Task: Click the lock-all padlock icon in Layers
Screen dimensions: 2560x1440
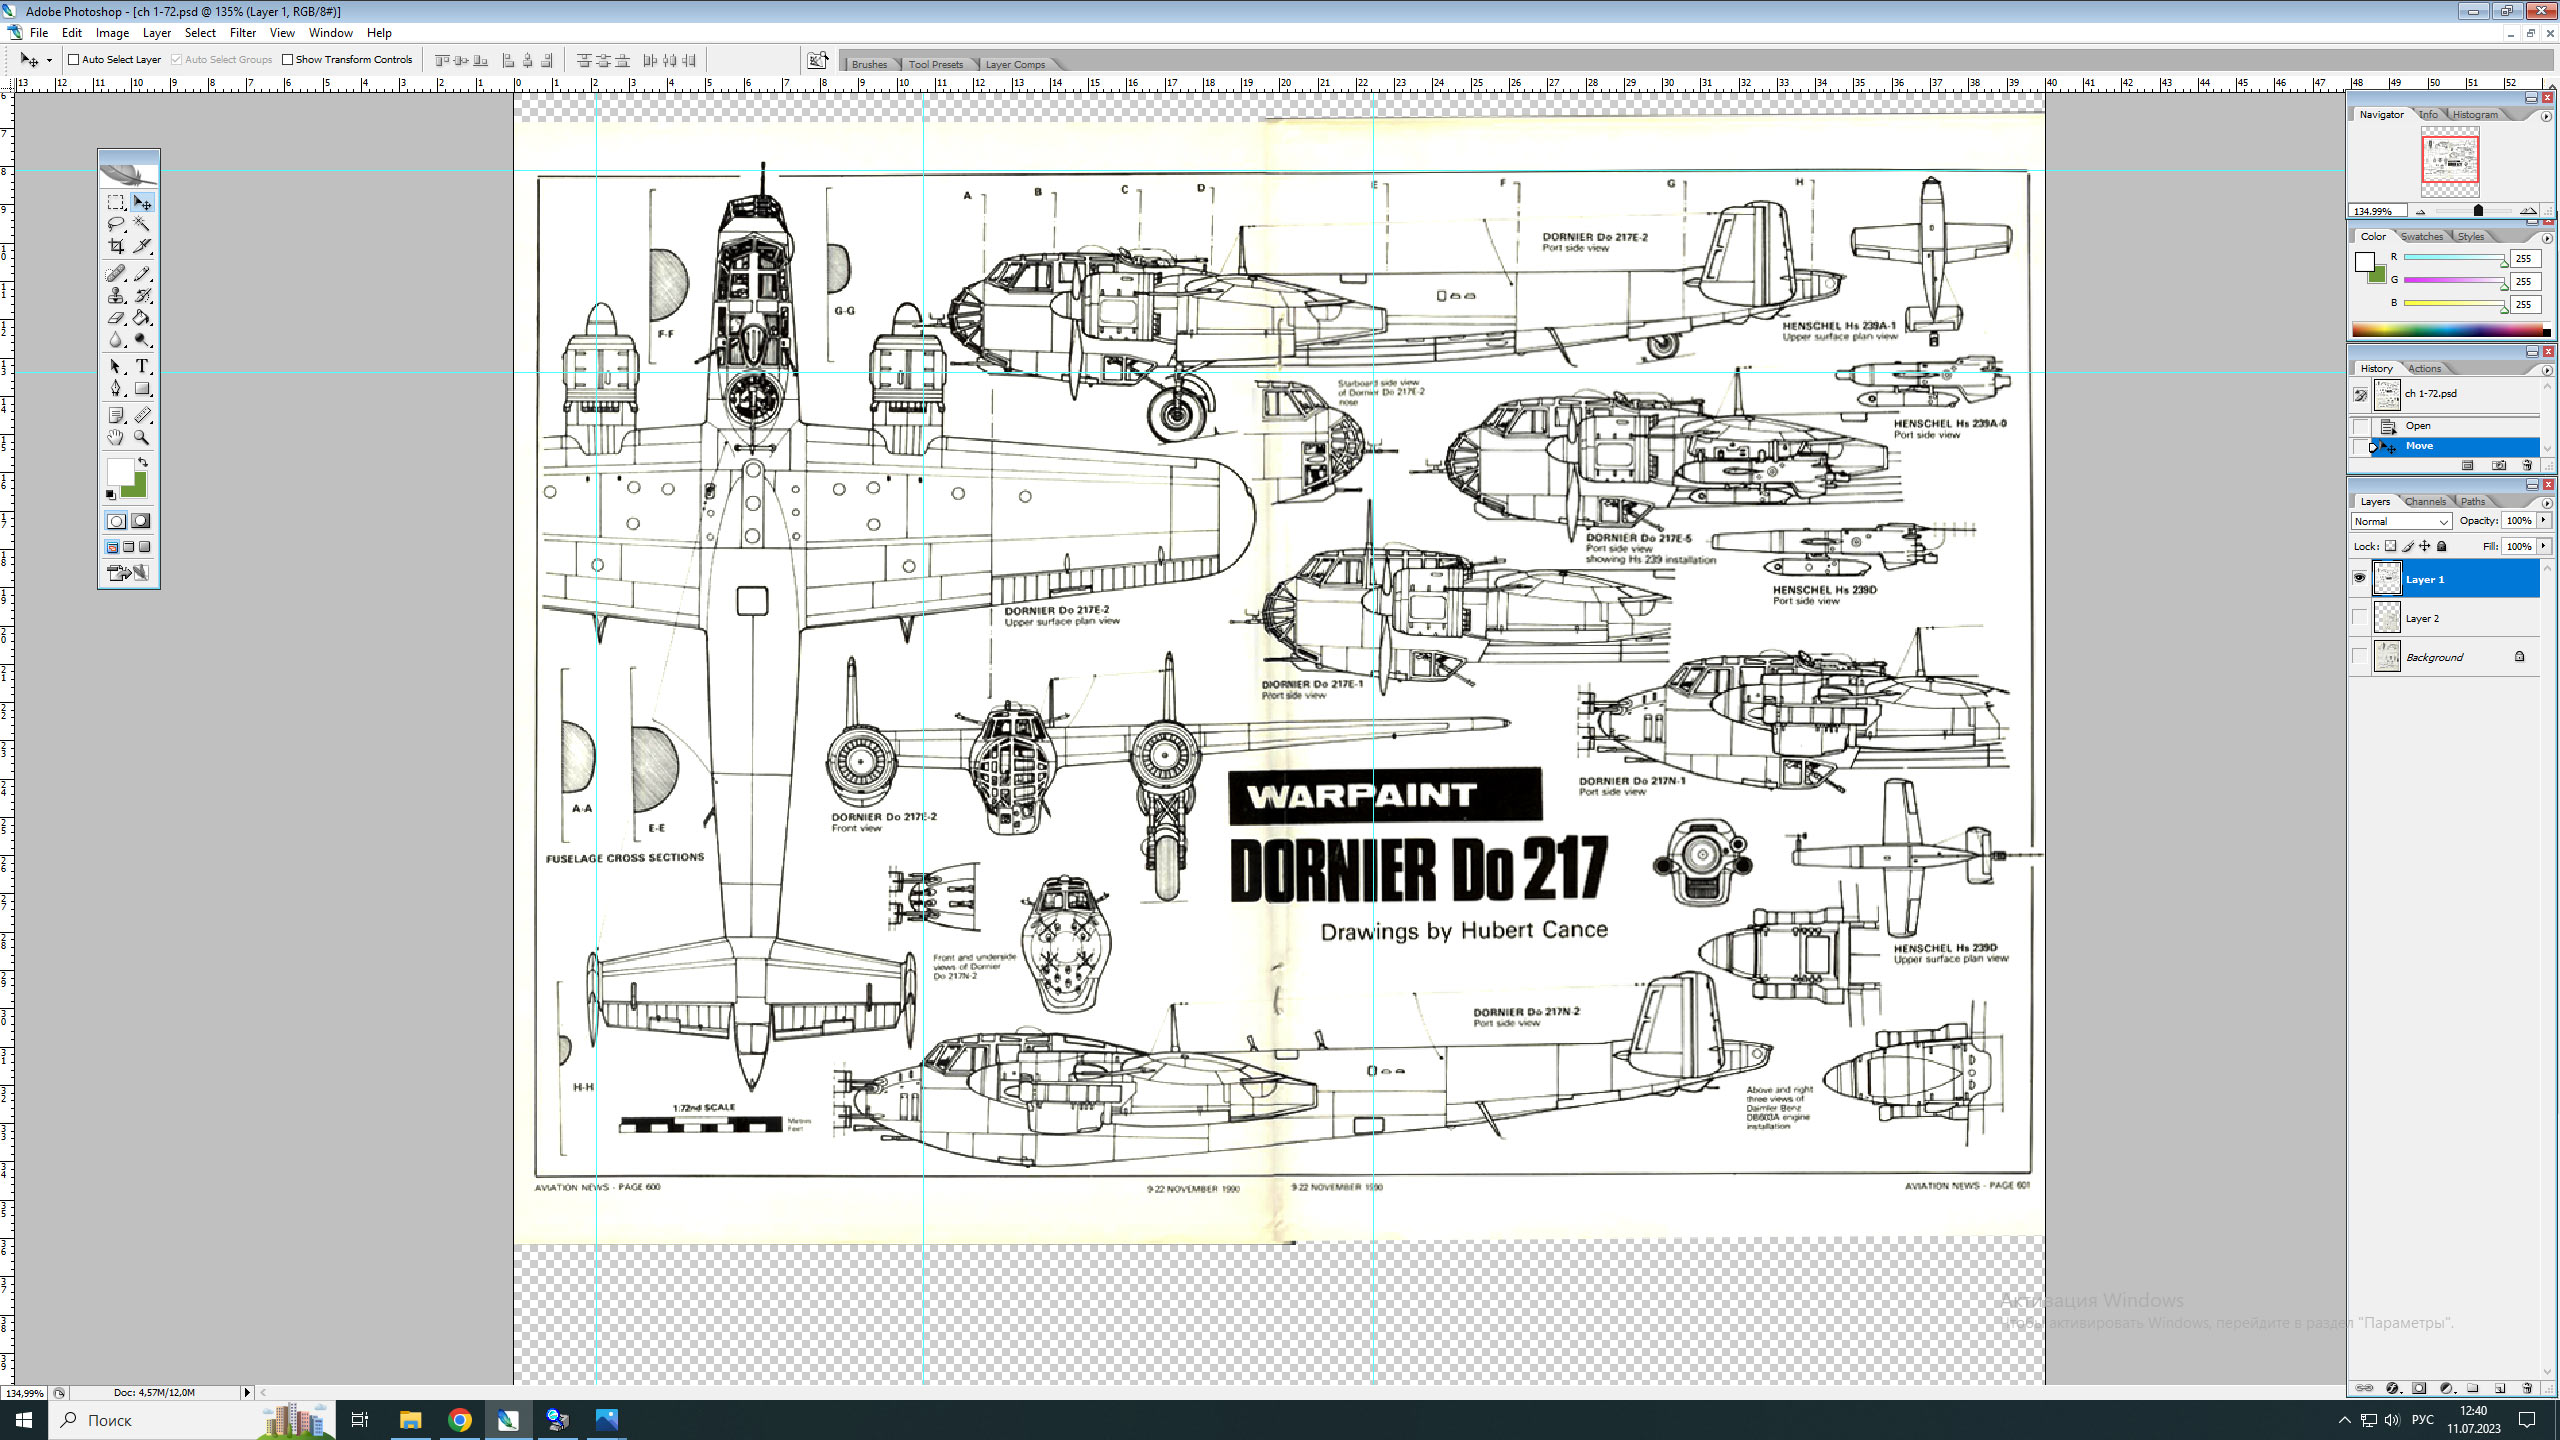Action: point(2441,546)
